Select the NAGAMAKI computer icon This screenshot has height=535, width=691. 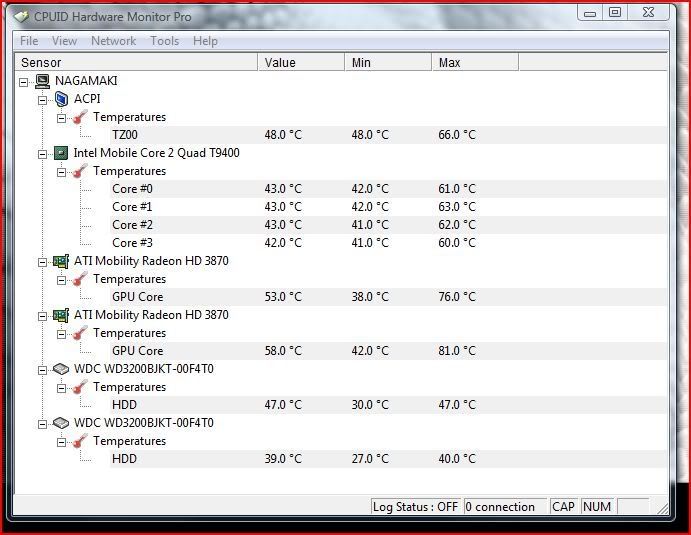click(x=42, y=81)
